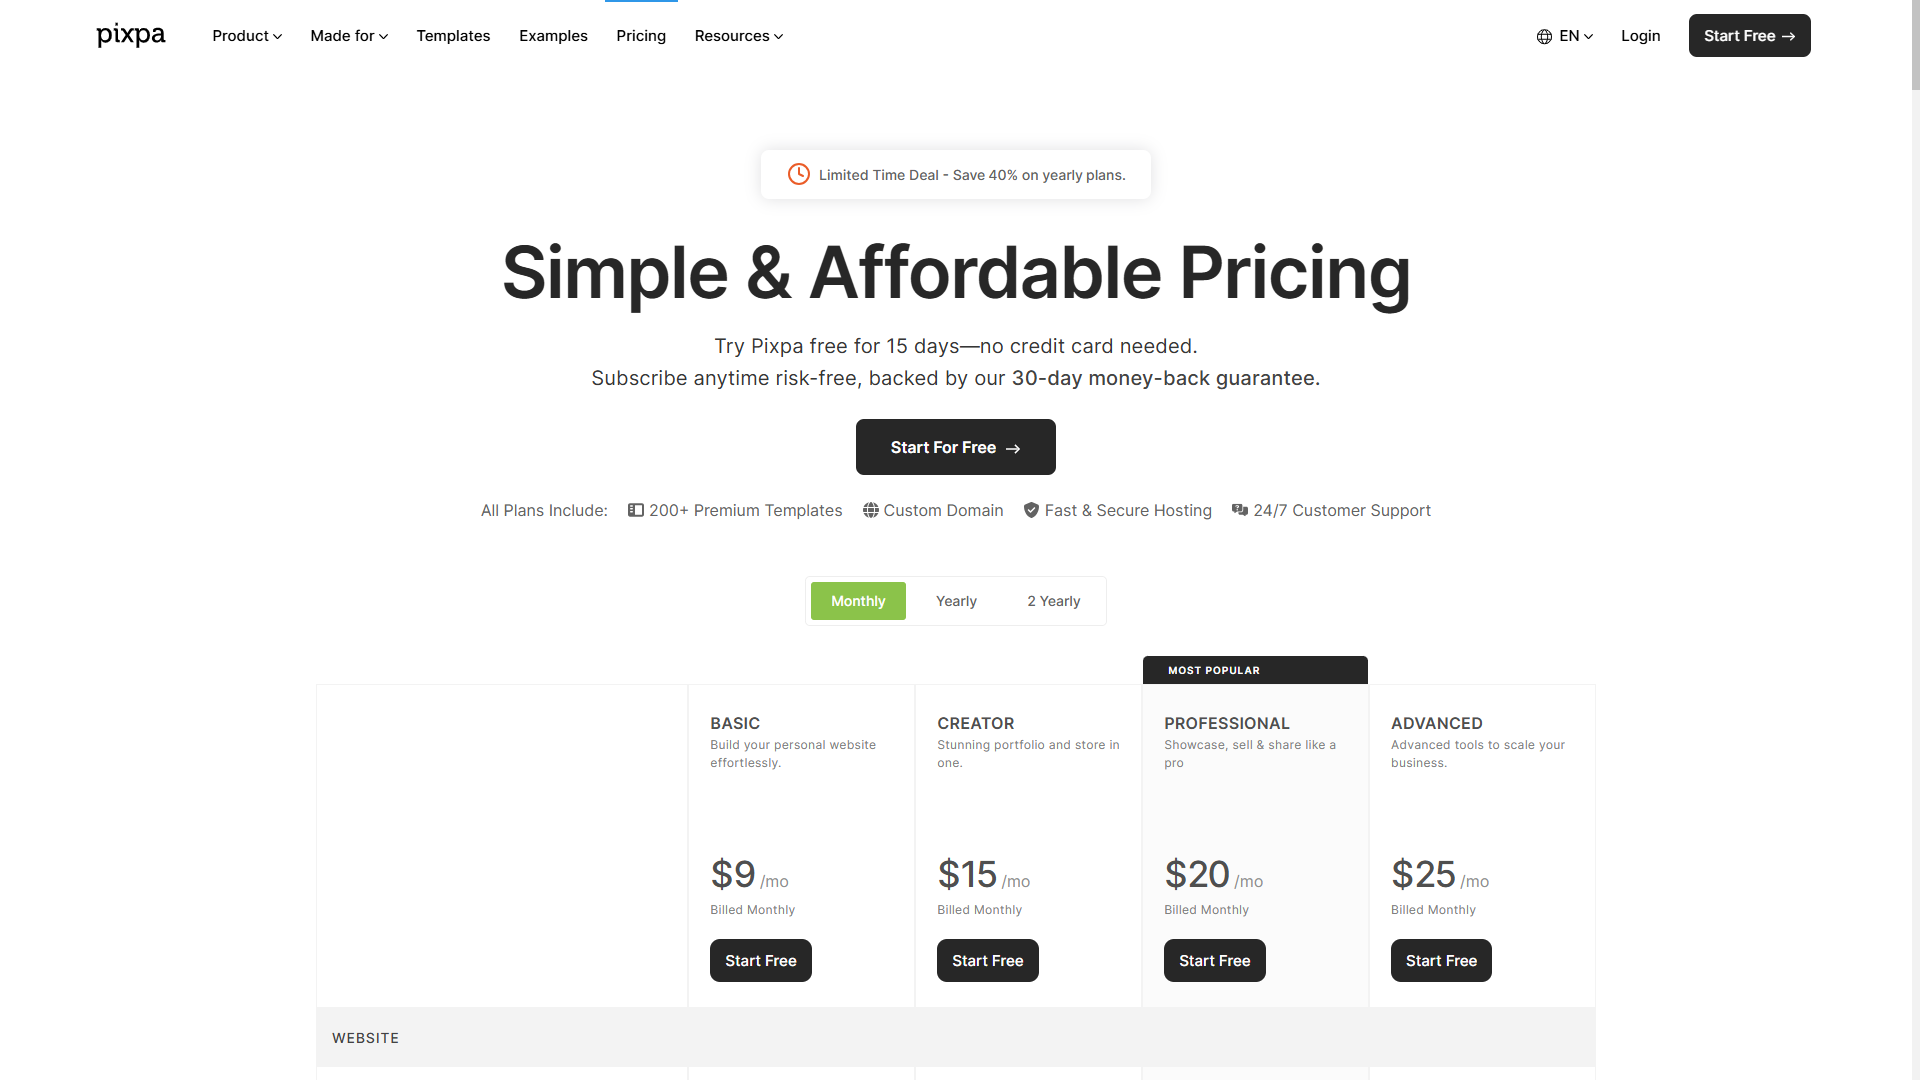The height and width of the screenshot is (1080, 1920).
Task: Switch billing to Yearly
Action: 956,601
